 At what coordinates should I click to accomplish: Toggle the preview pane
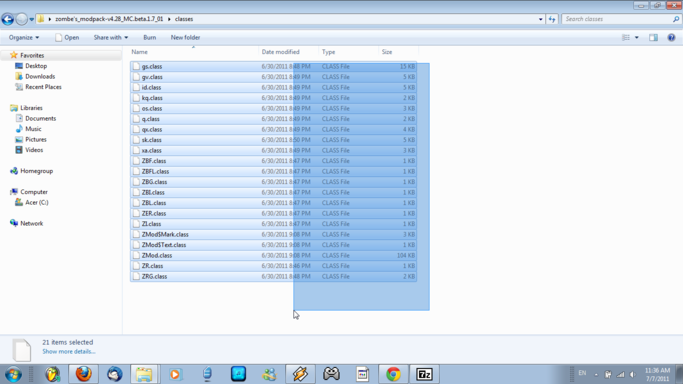pos(653,37)
